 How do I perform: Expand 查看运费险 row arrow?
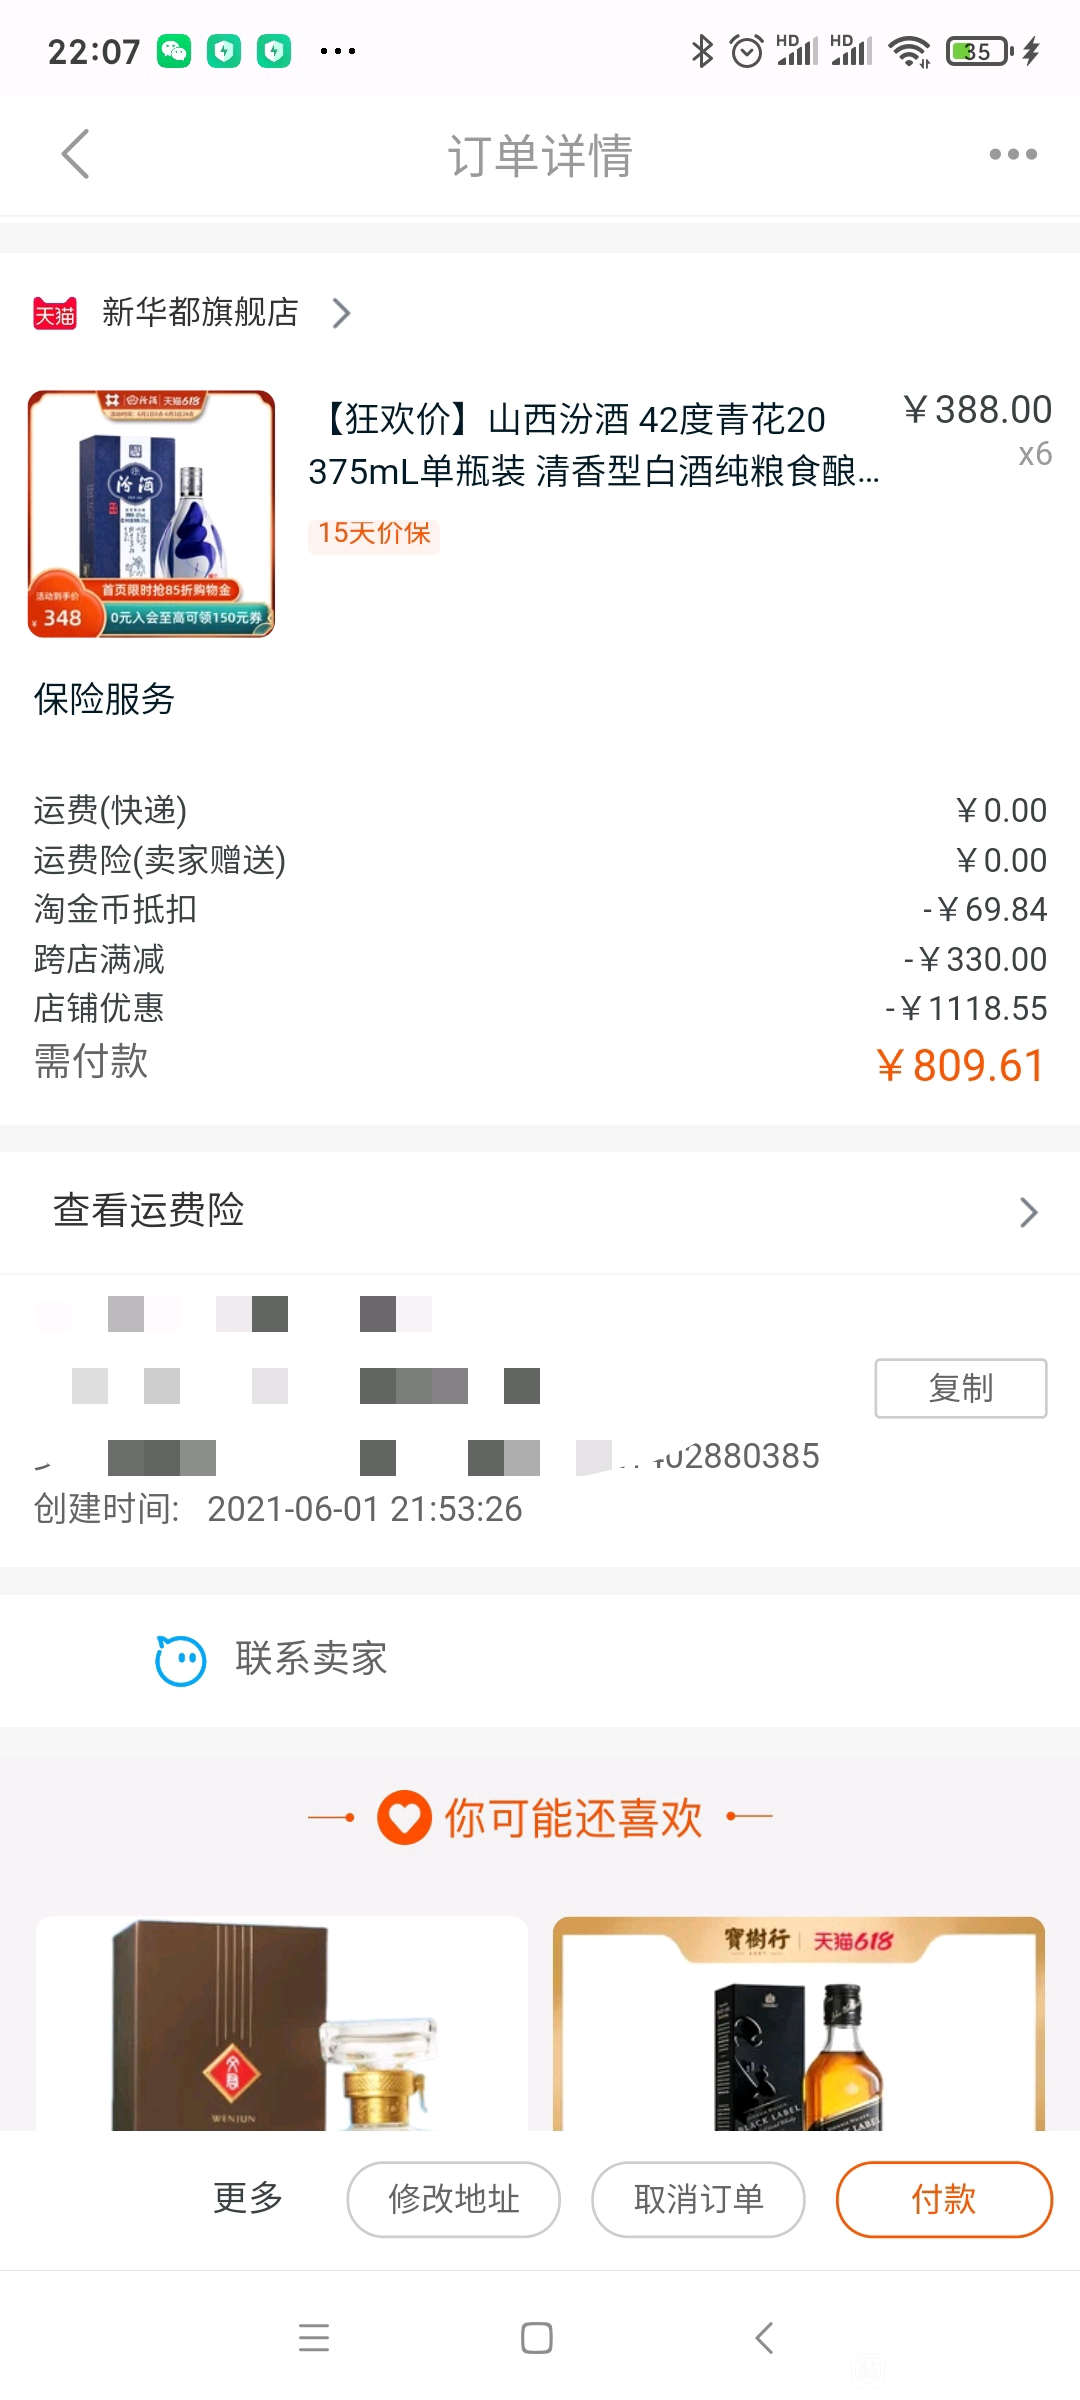click(1028, 1212)
